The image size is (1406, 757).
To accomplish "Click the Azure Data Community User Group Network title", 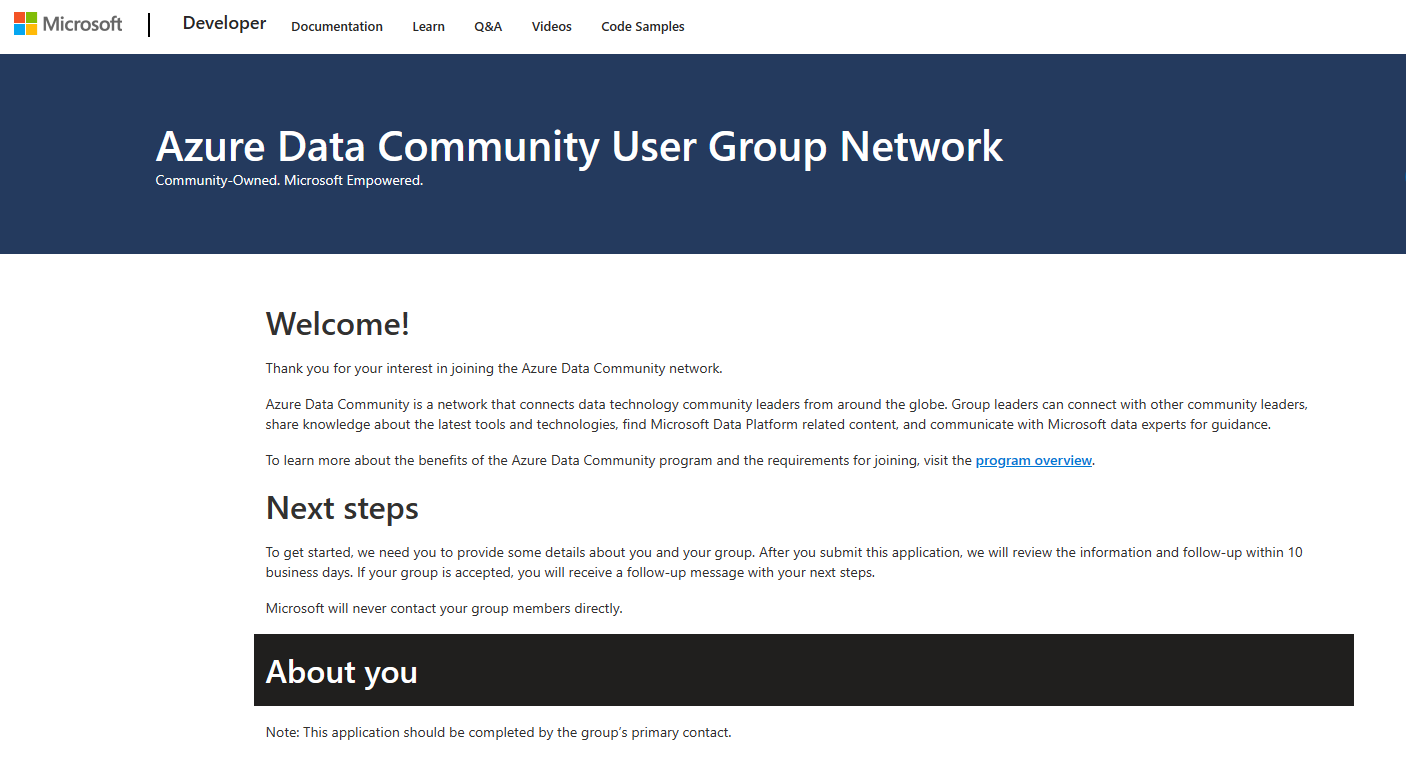I will point(579,146).
